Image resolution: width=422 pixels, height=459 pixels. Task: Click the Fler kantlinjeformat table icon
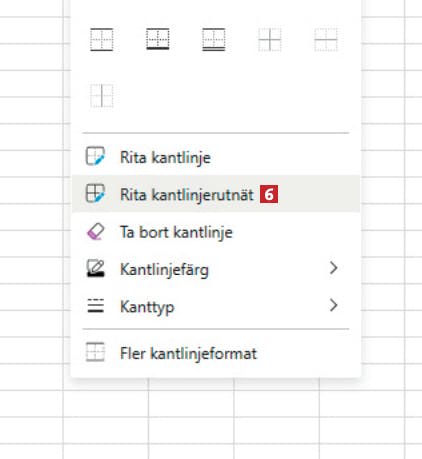(x=95, y=352)
